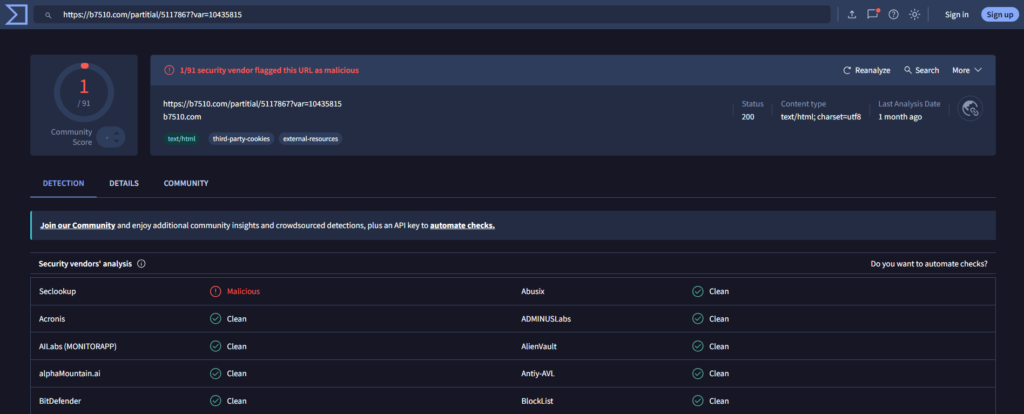The image size is (1024, 414).
Task: Click the 1 month ago analysis date
Action: [900, 117]
